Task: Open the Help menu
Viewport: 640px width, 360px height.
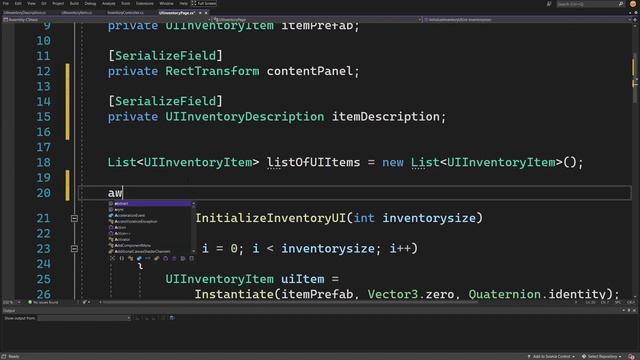Action: [183, 3]
